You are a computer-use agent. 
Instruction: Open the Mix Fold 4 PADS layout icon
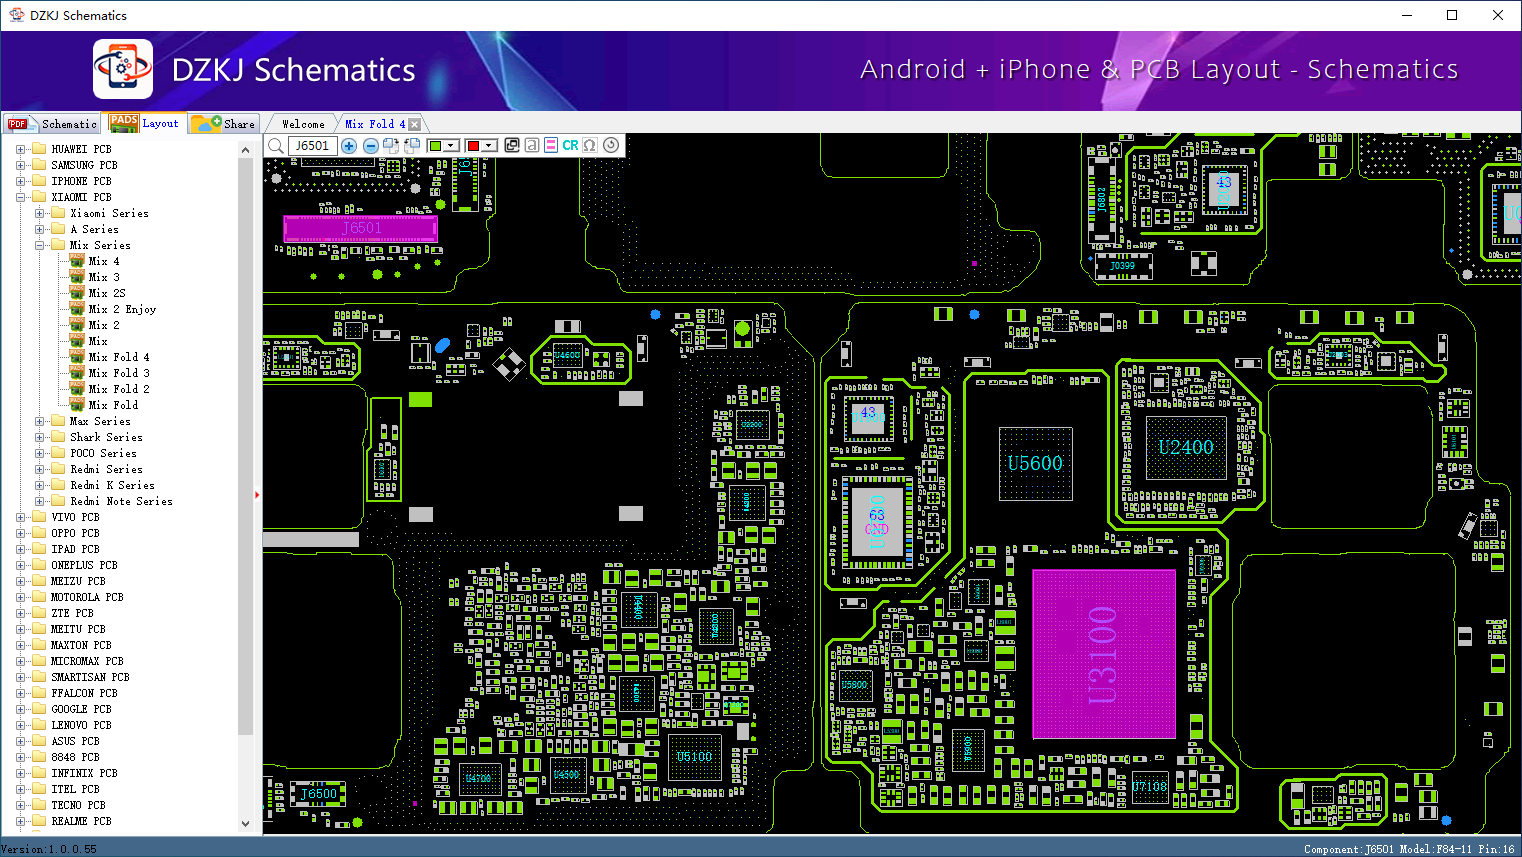click(x=77, y=357)
